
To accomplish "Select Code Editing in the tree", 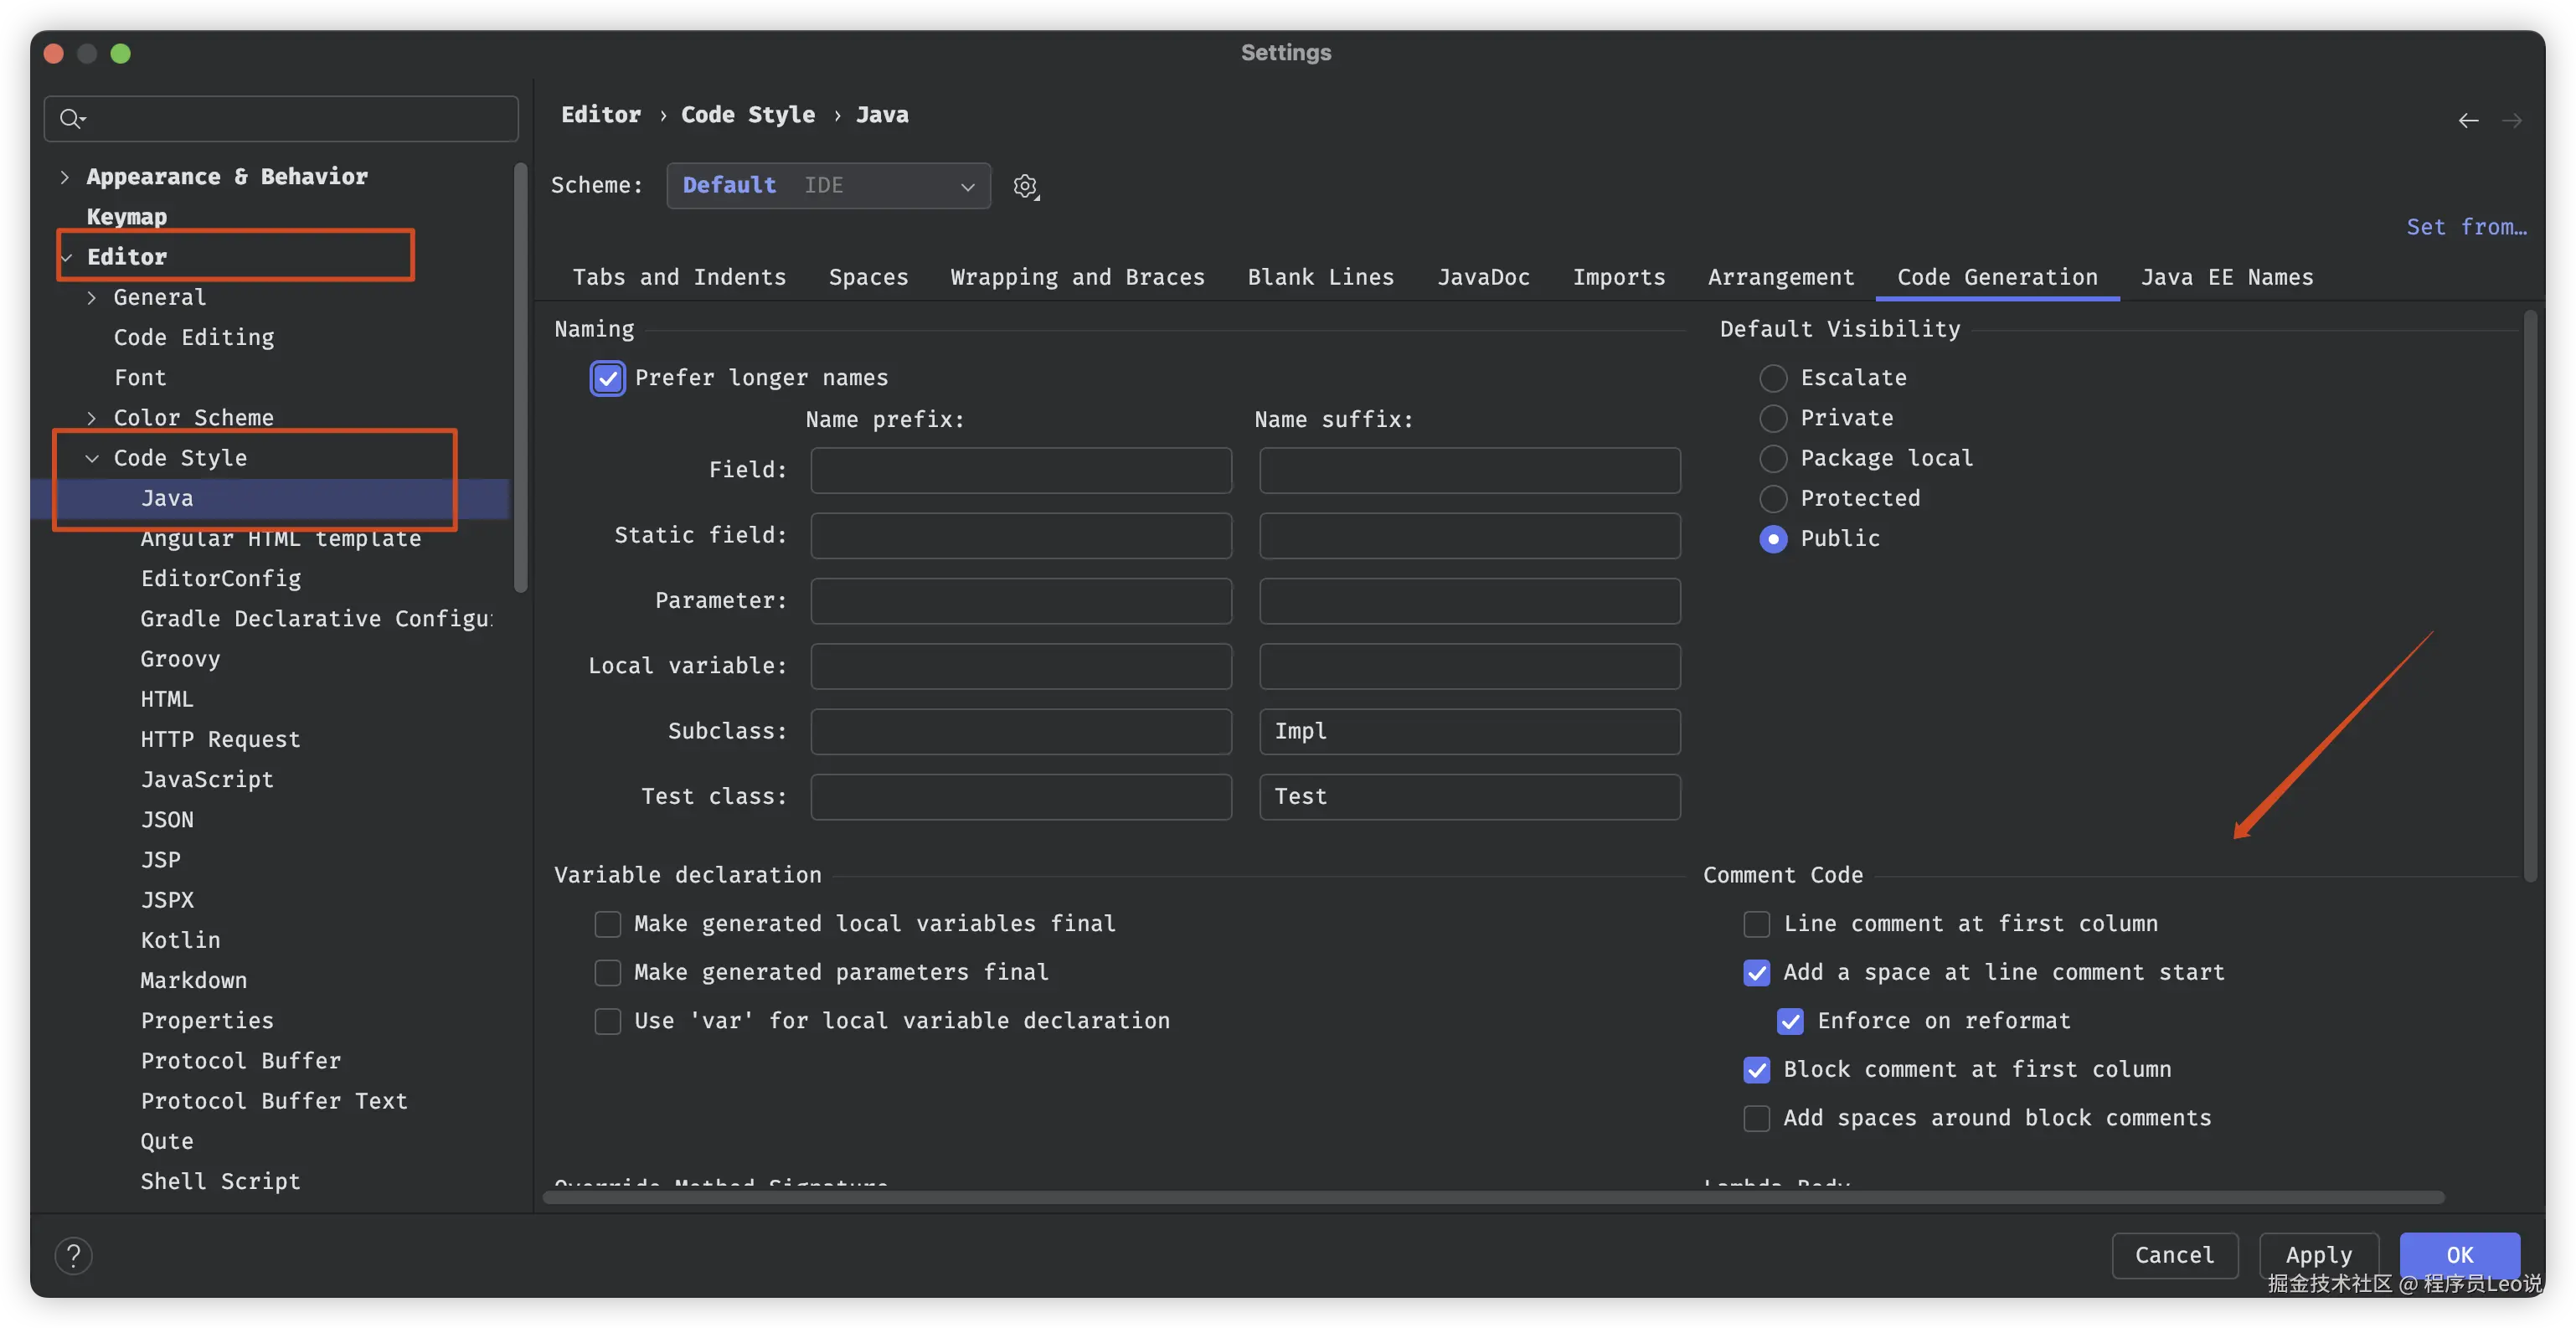I will (x=194, y=338).
